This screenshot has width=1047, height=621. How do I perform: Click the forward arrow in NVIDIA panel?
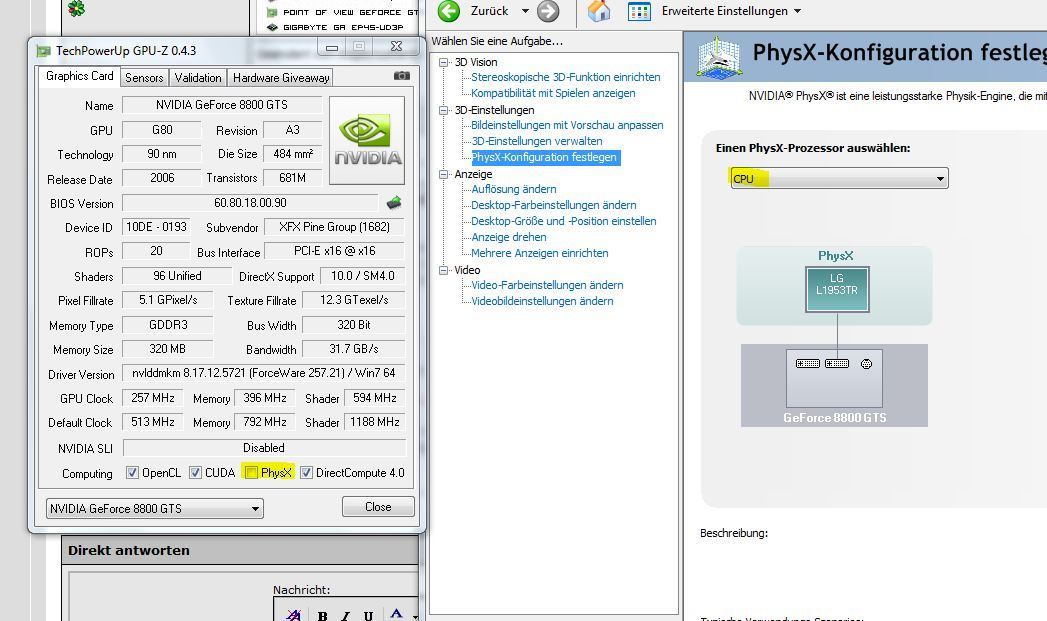(548, 11)
